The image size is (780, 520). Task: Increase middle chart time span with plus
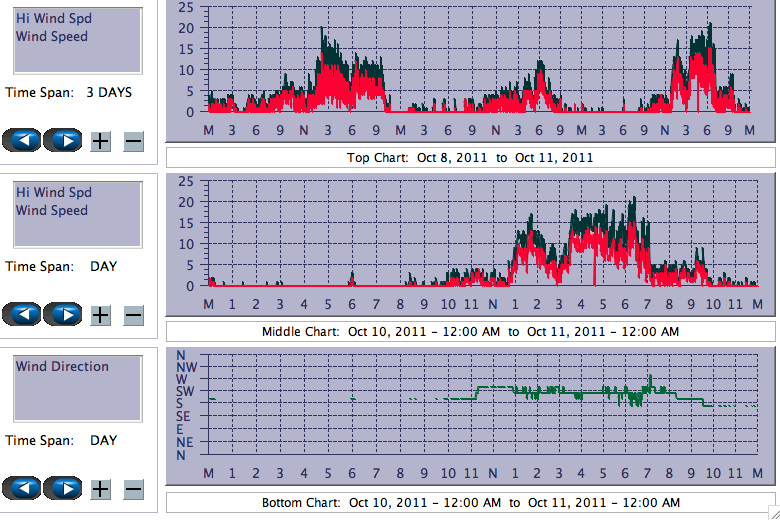100,315
